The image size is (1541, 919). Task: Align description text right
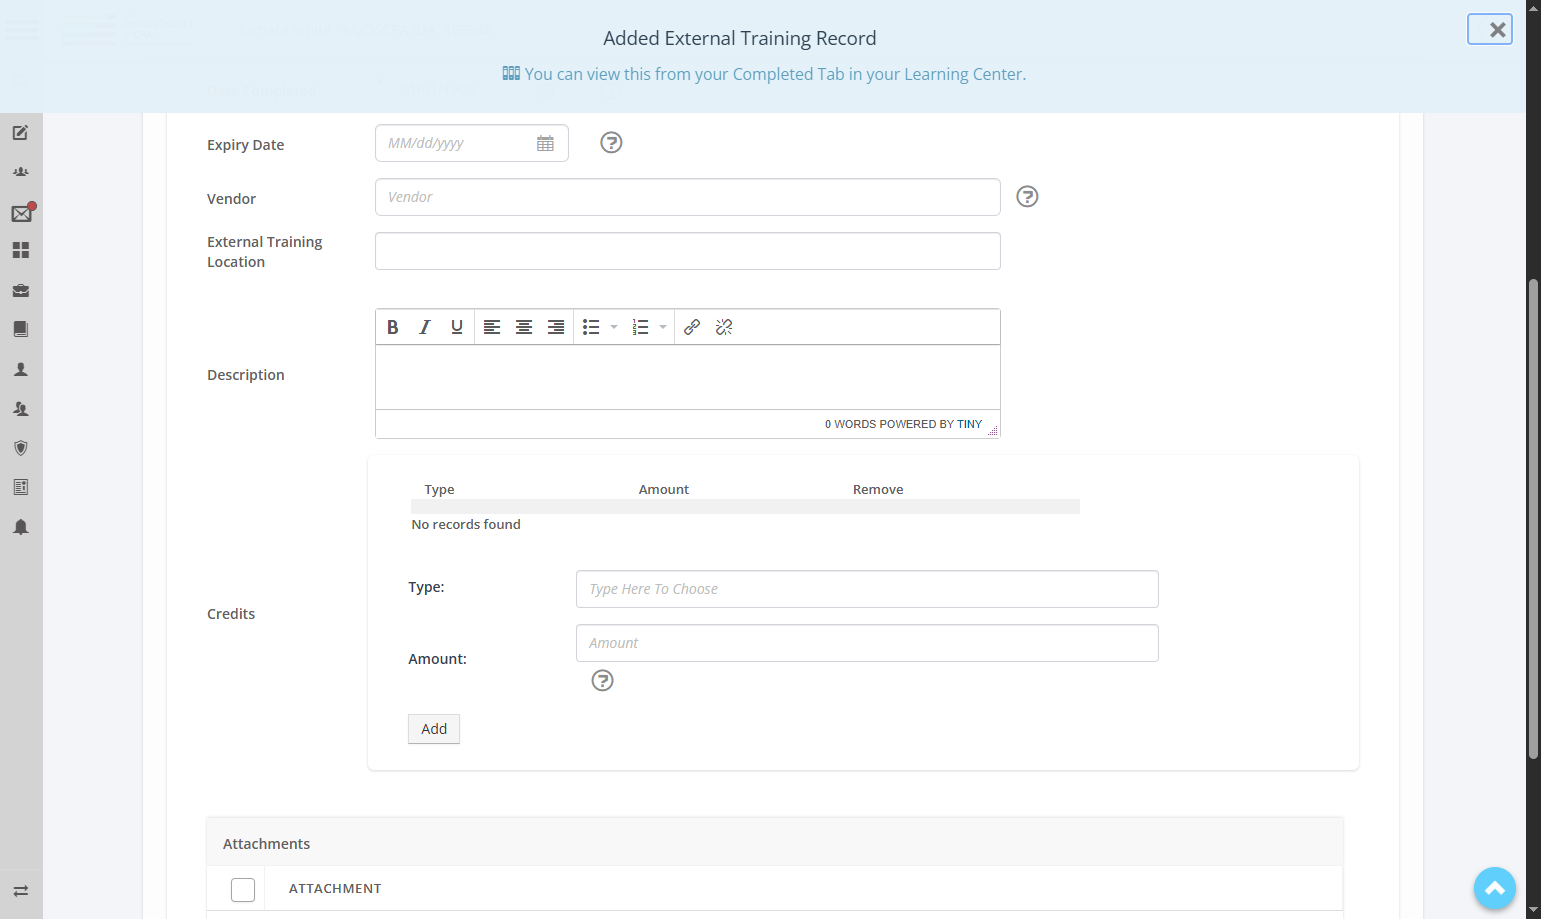tap(556, 327)
